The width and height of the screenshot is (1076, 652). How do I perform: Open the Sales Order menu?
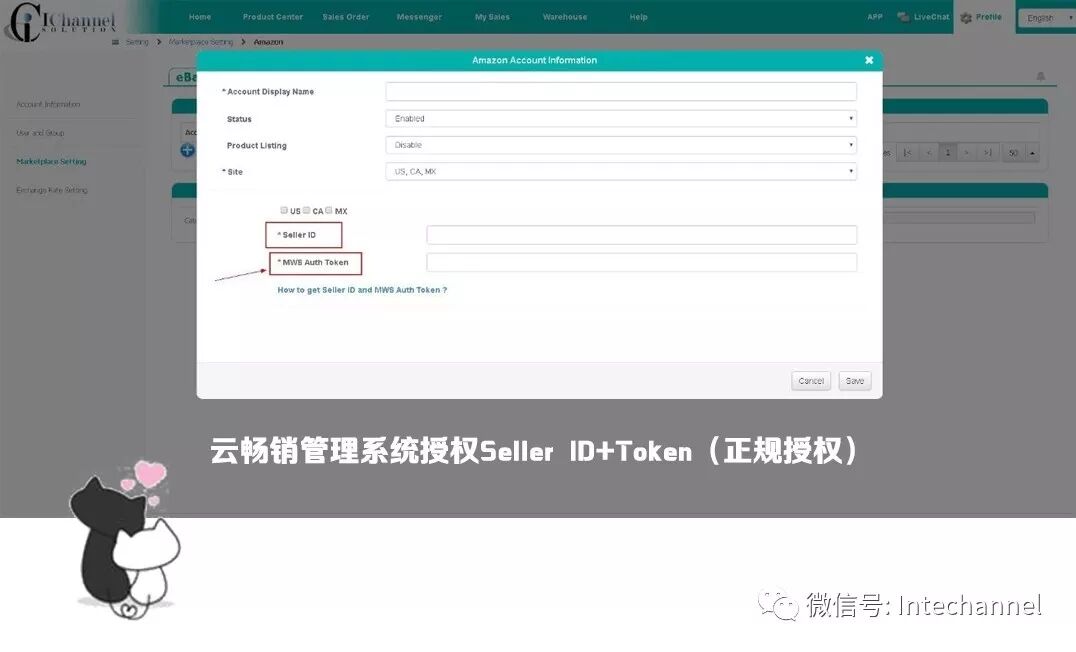pyautogui.click(x=346, y=17)
